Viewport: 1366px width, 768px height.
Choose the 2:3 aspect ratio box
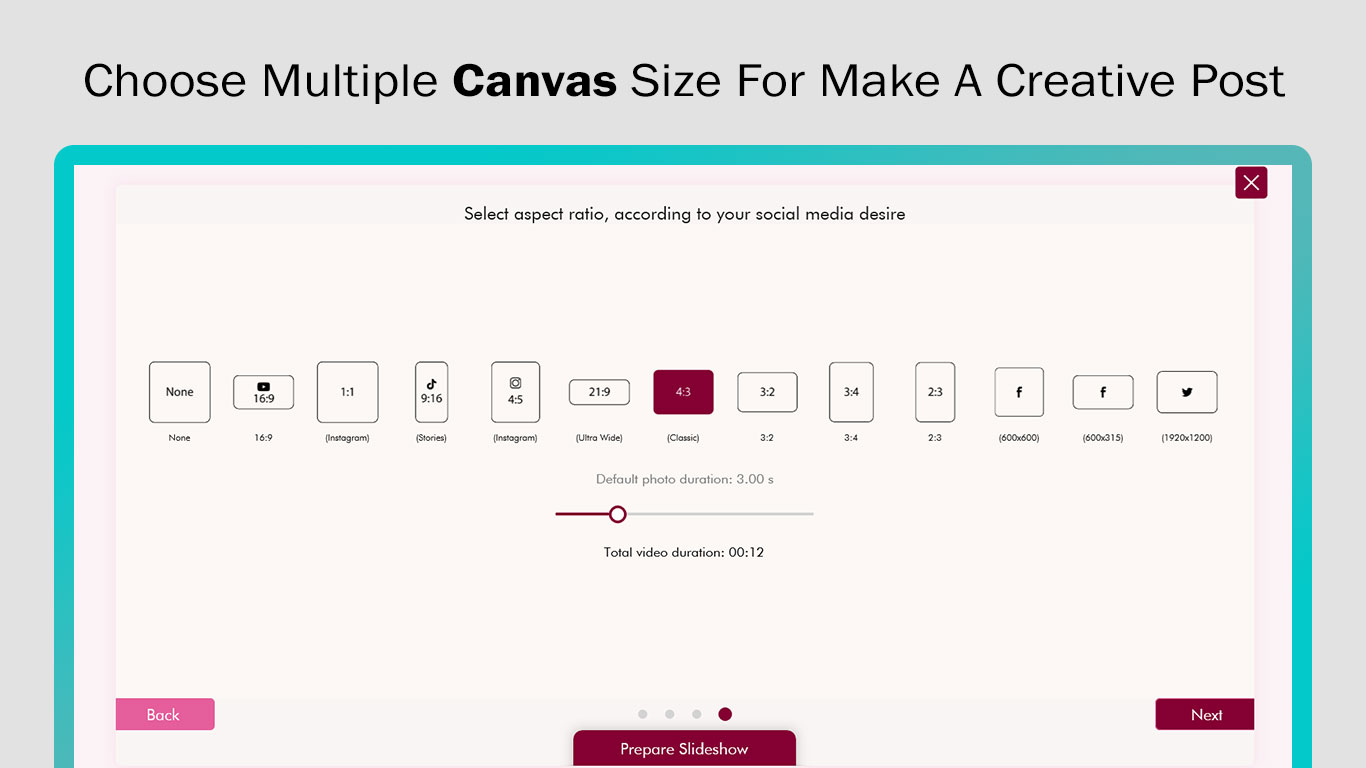[935, 392]
